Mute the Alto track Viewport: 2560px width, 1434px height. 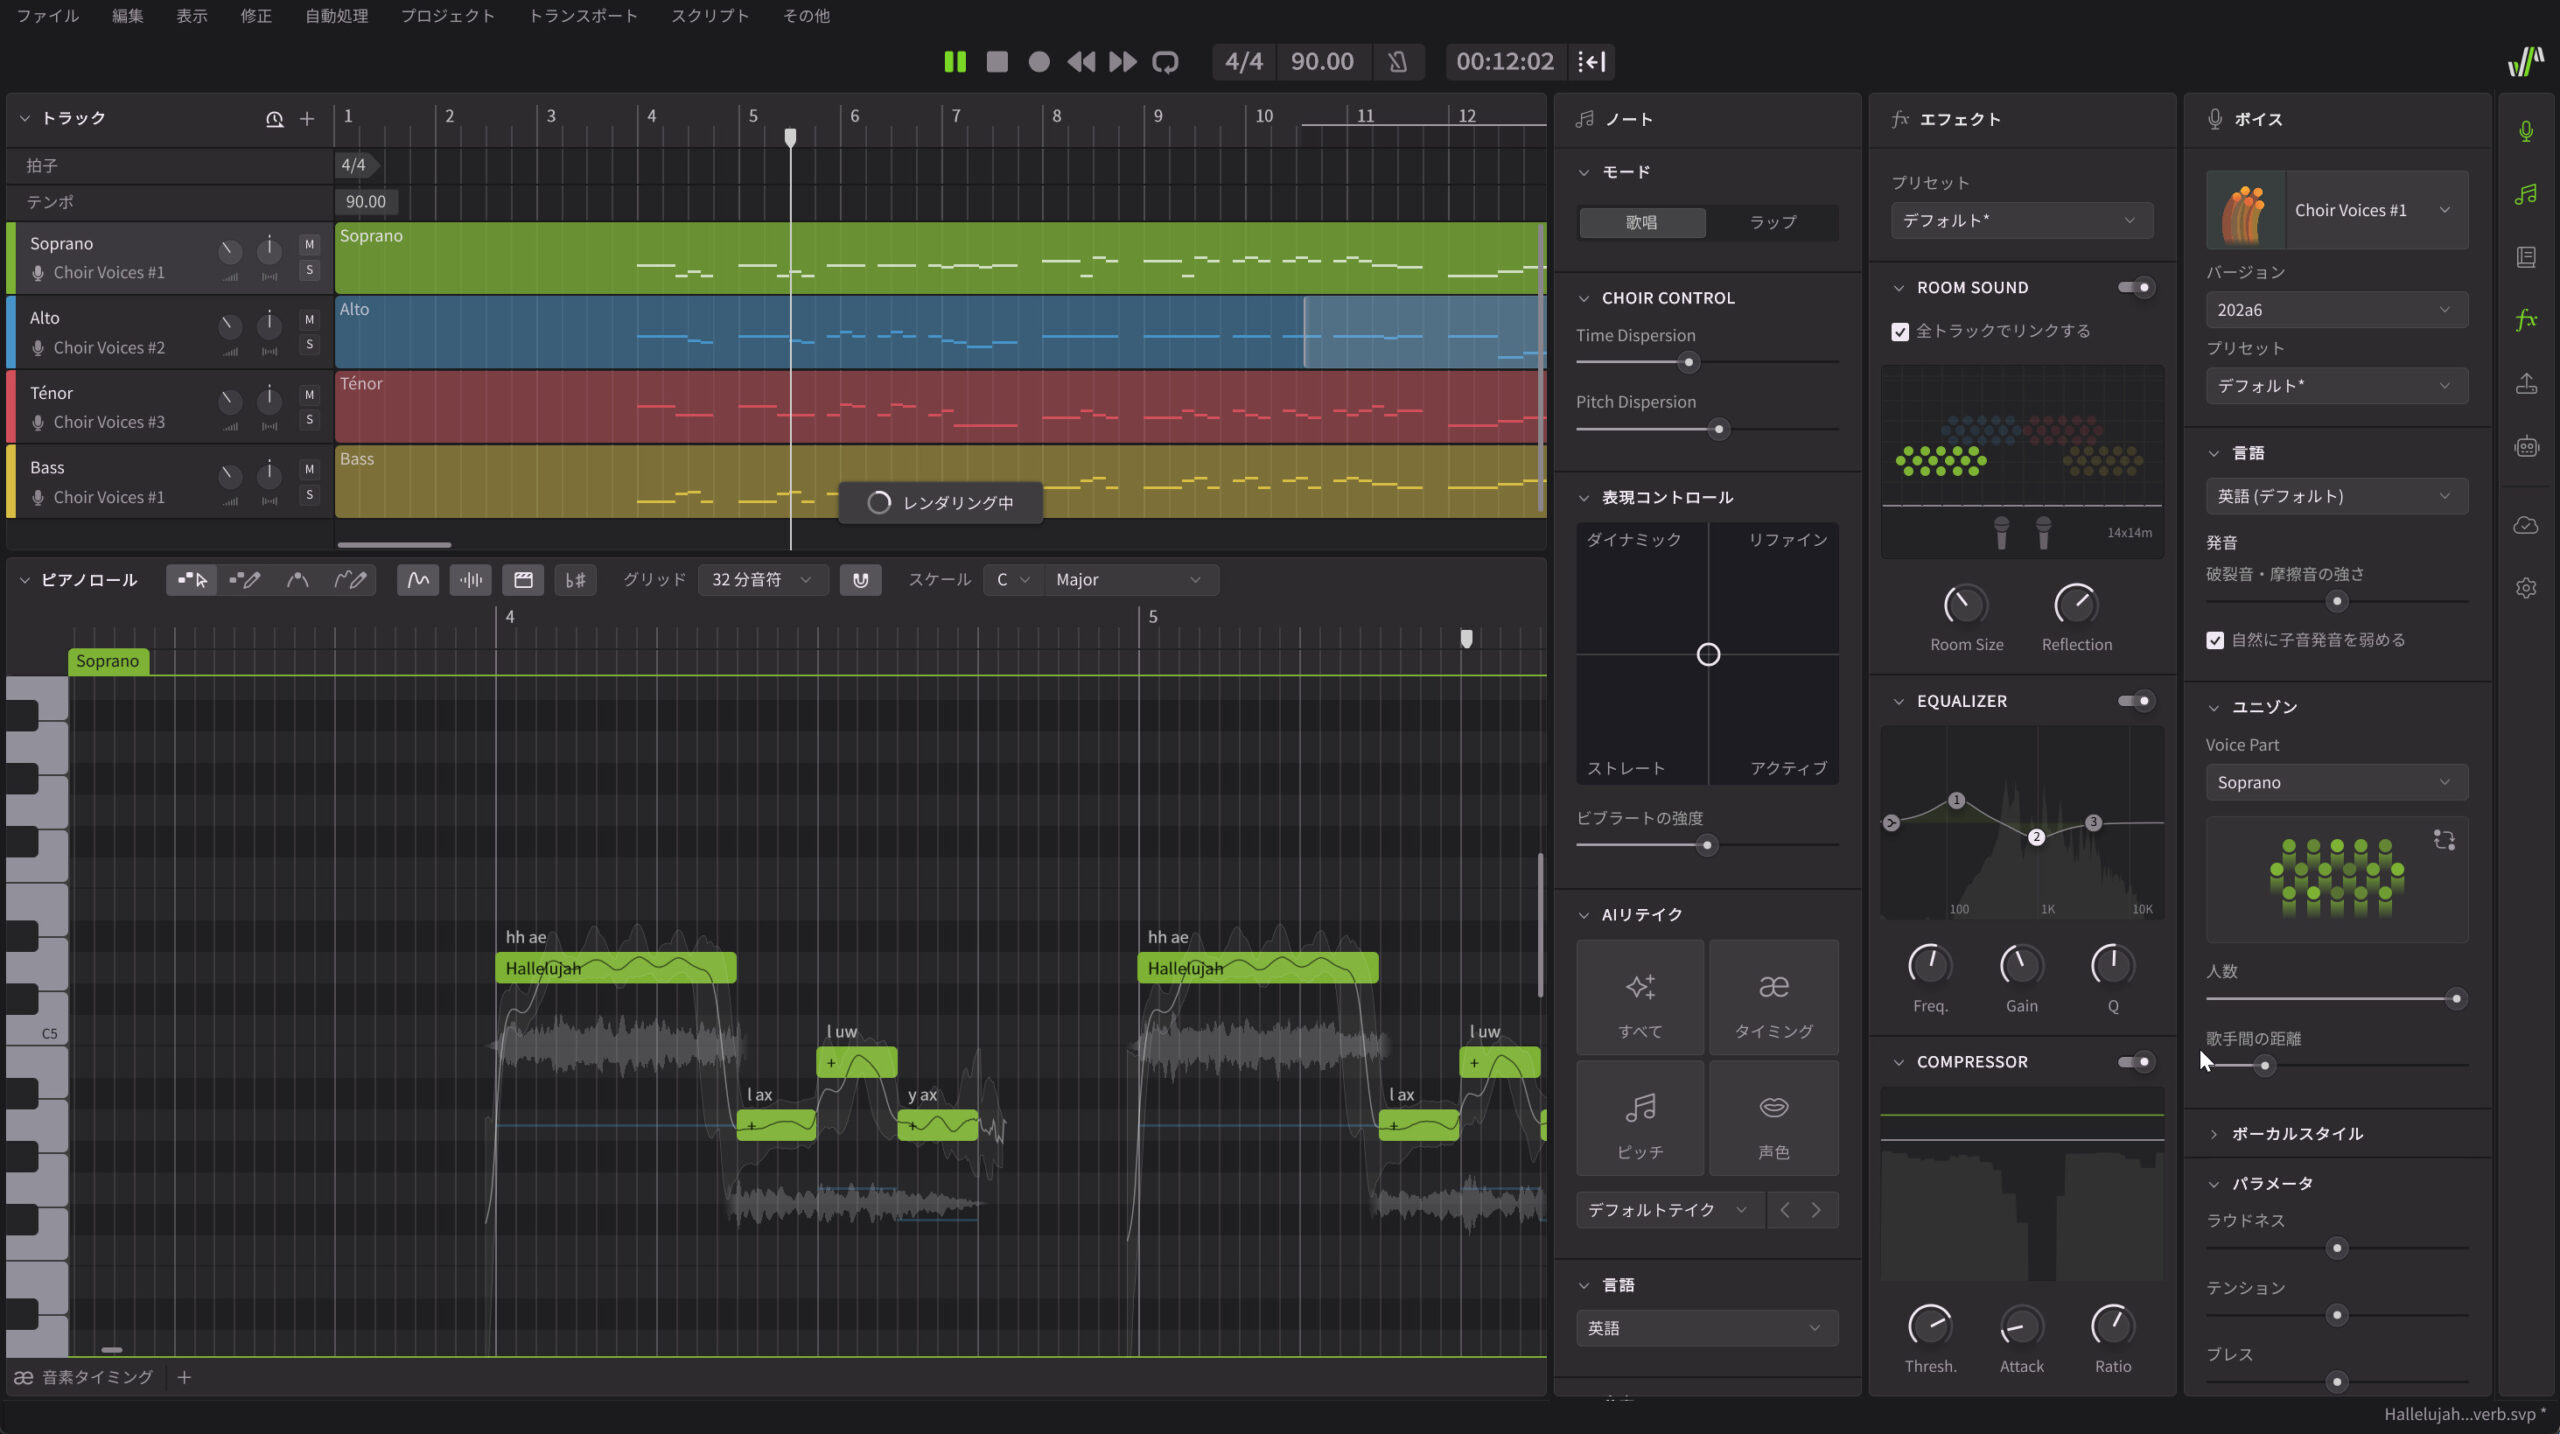click(x=309, y=320)
